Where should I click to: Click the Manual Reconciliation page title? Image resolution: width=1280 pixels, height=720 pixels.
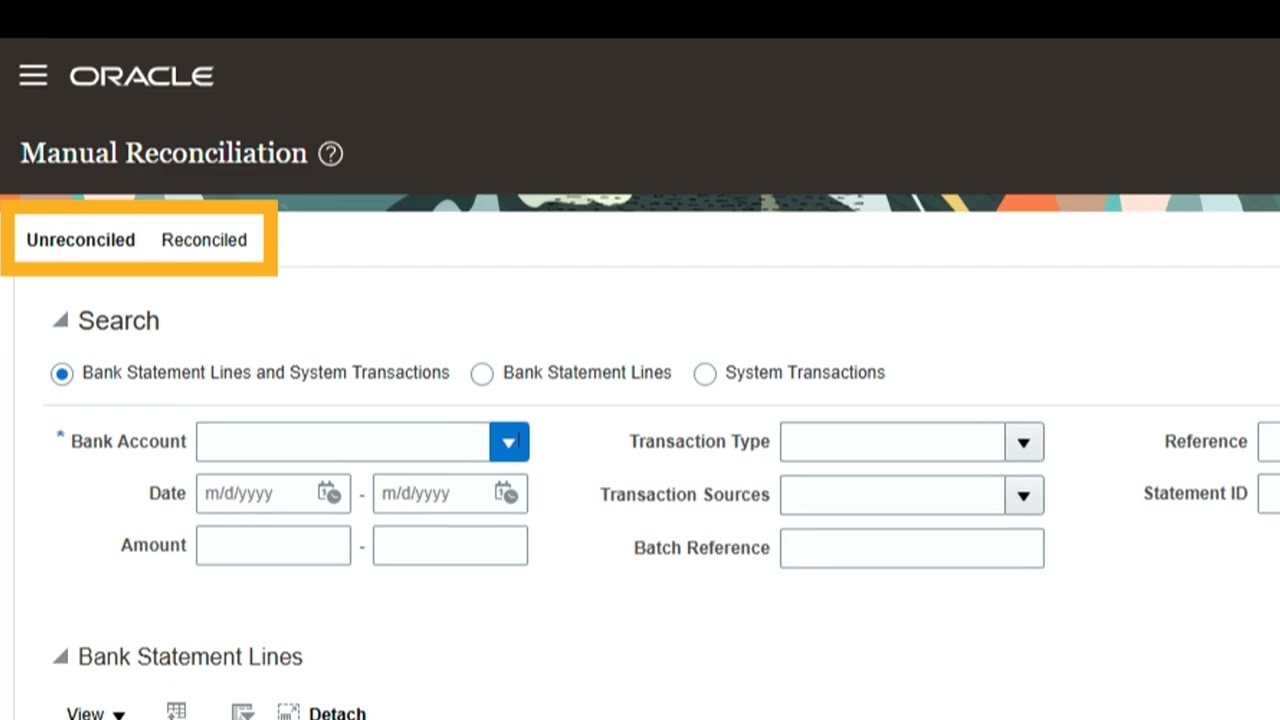tap(164, 153)
